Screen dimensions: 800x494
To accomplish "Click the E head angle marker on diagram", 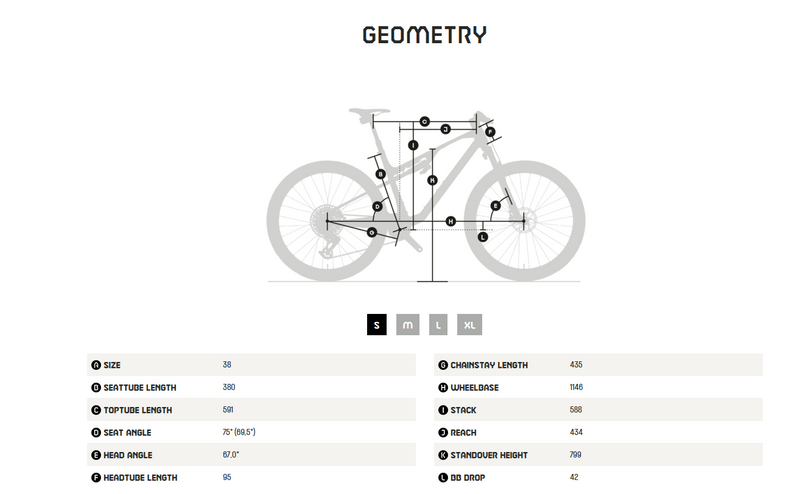I will pyautogui.click(x=495, y=206).
